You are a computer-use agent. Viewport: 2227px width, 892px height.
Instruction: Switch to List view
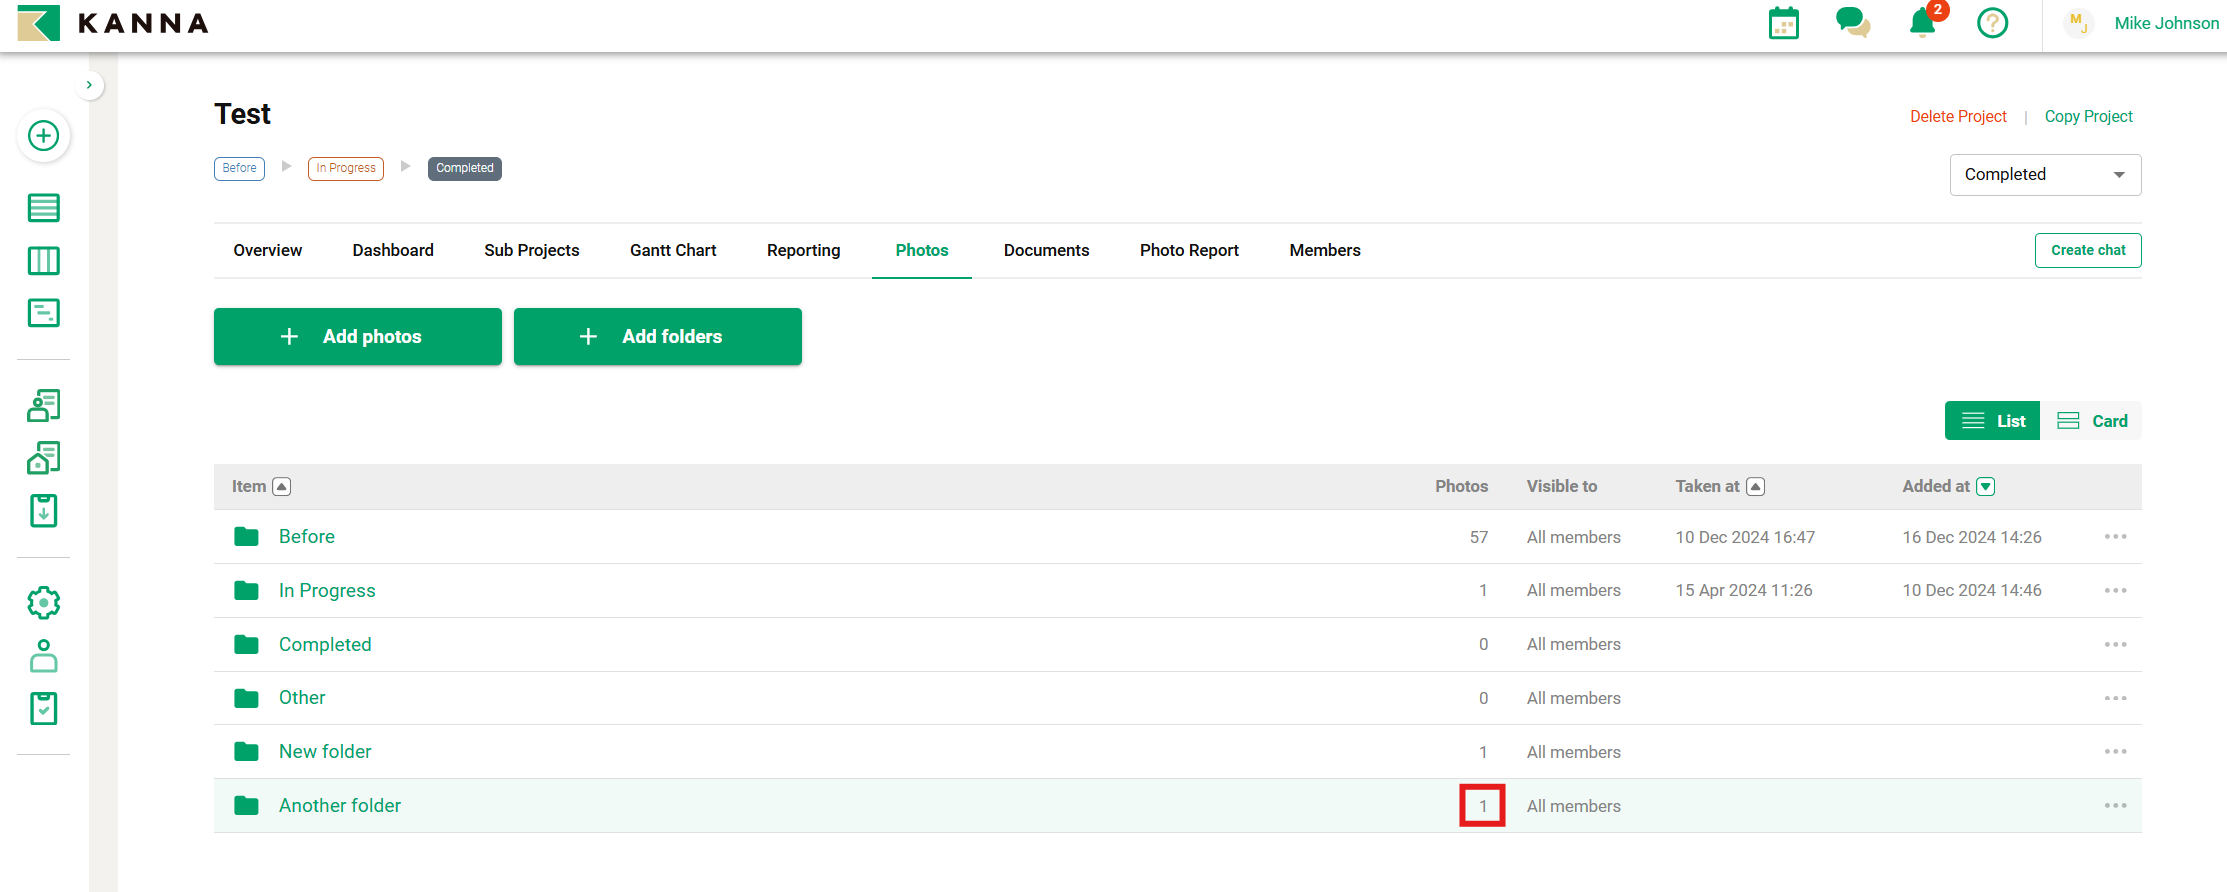click(x=1992, y=421)
